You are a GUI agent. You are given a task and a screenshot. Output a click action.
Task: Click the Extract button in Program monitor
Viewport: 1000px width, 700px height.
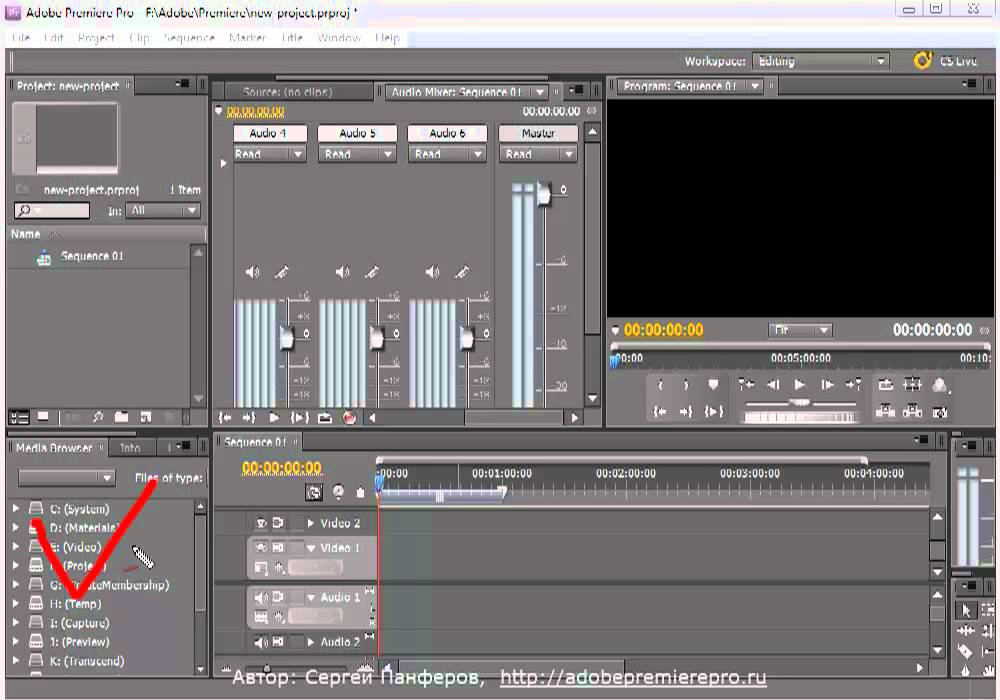(x=913, y=412)
